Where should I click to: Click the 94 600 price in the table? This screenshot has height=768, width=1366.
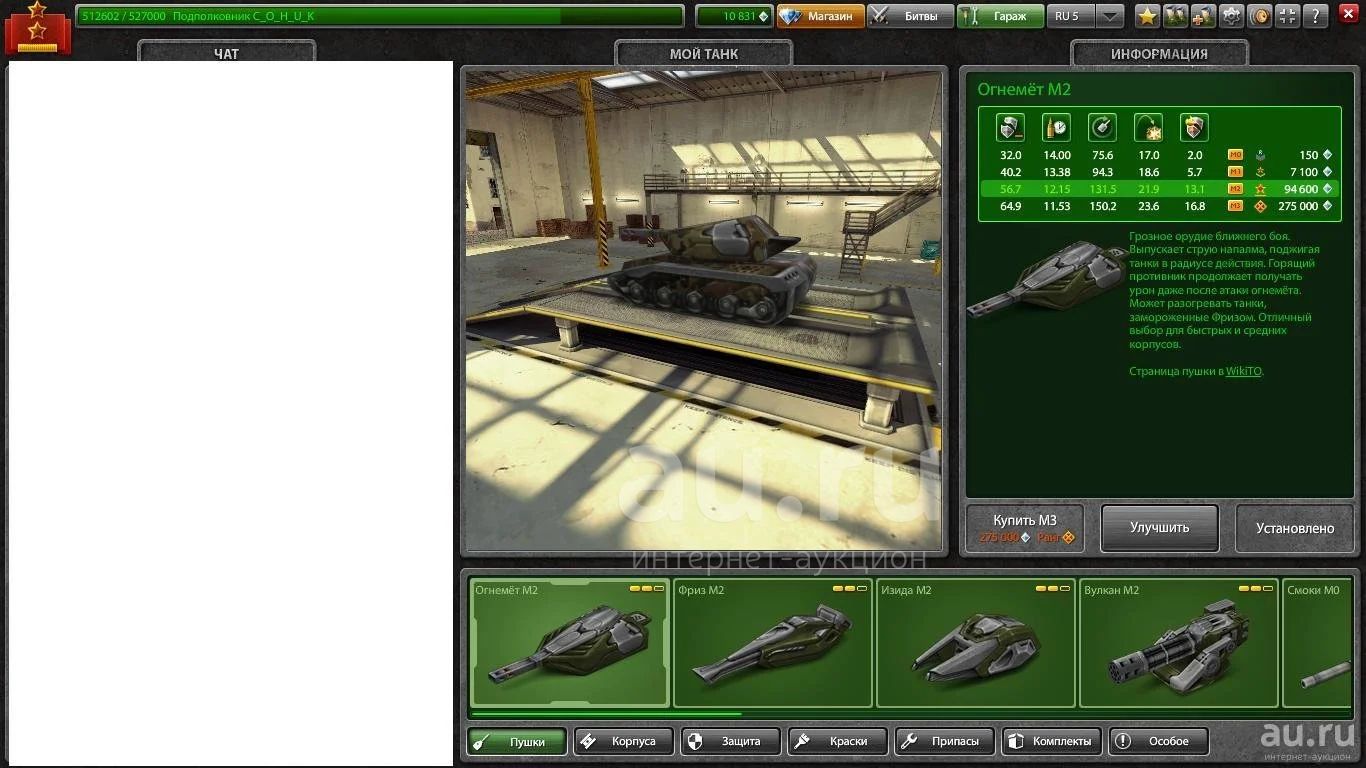click(1301, 189)
